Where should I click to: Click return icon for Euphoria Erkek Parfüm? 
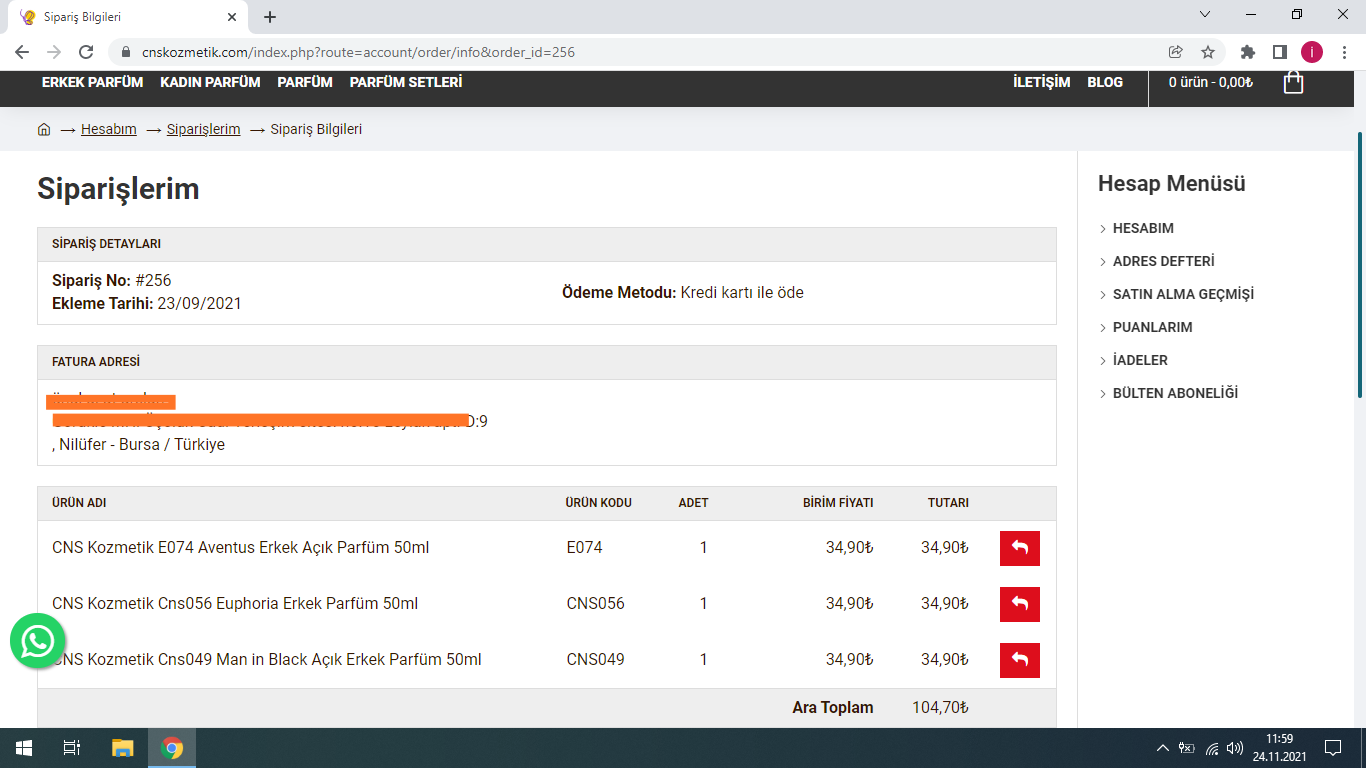click(x=1019, y=604)
